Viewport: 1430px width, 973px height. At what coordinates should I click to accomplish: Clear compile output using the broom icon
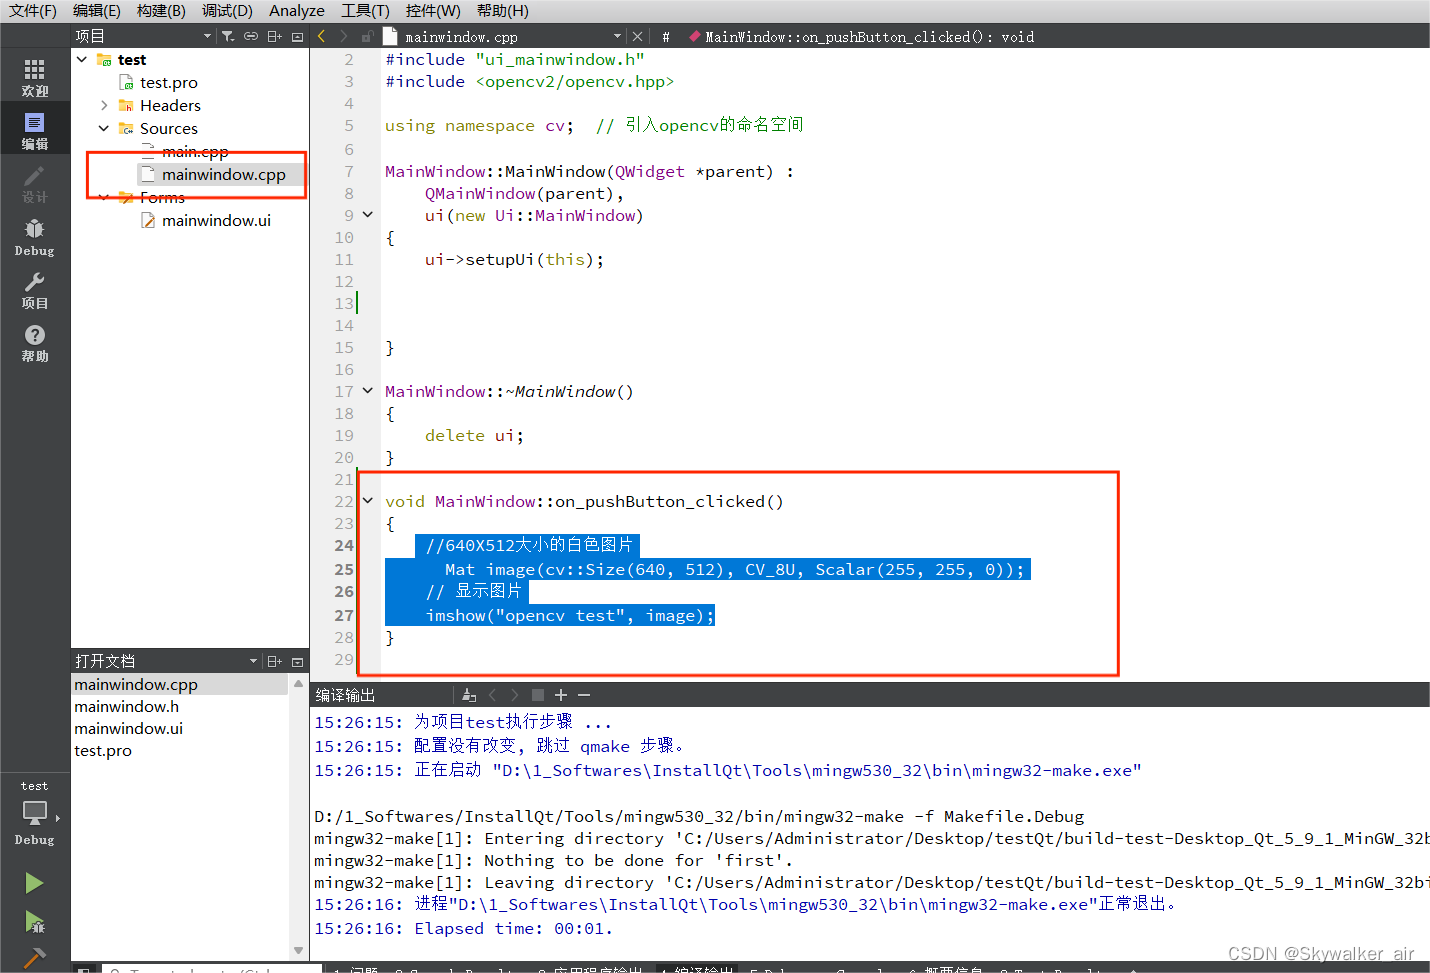coord(469,694)
